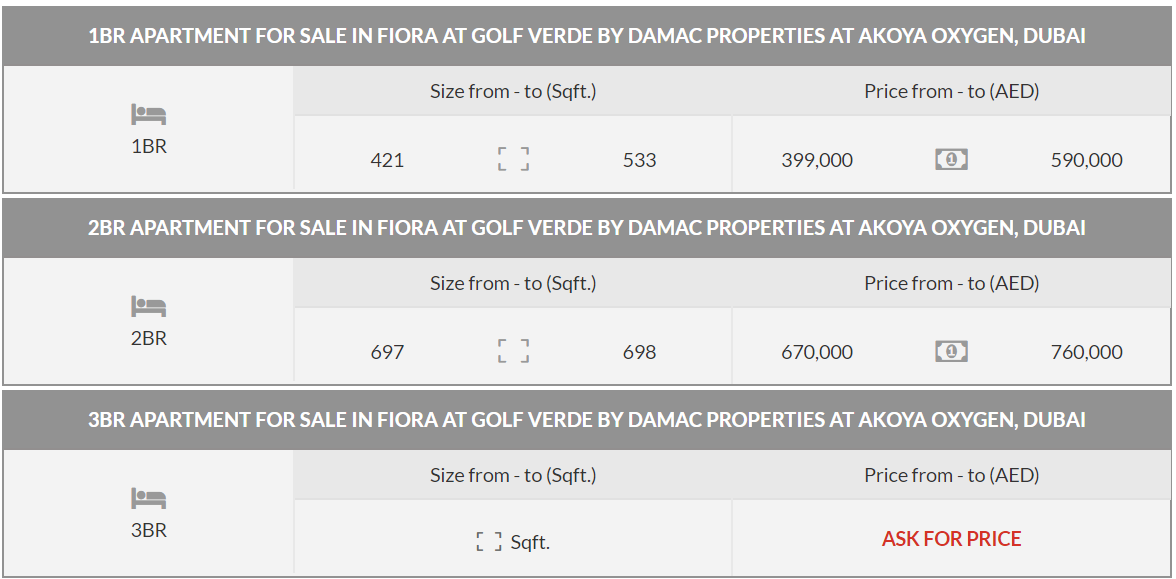Click the size brackets icon beside Sqft. in 3BR row
The height and width of the screenshot is (579, 1176).
(x=489, y=543)
